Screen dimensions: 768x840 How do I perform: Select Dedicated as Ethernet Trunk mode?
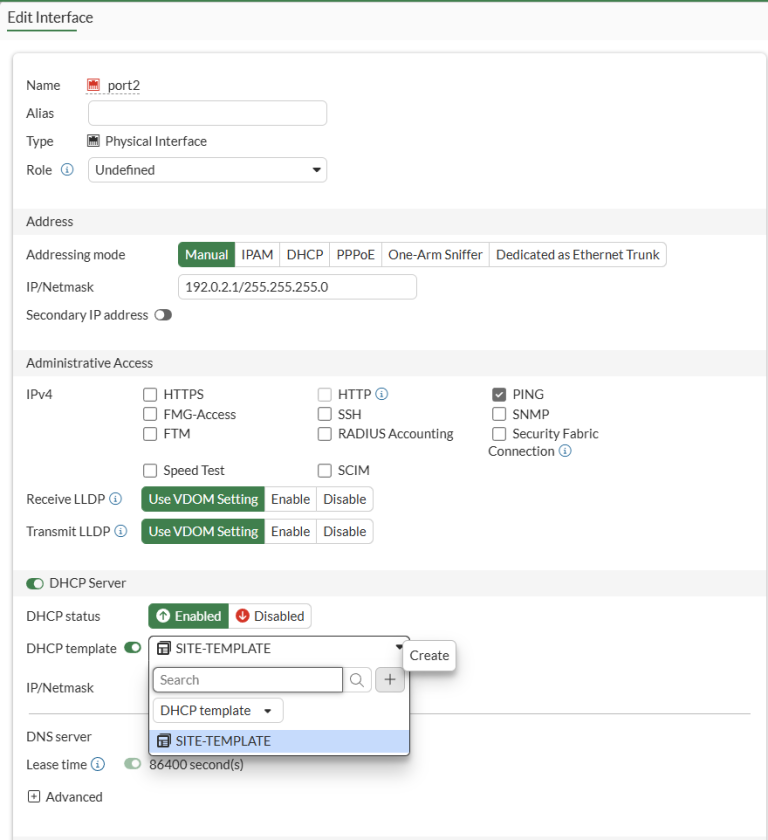point(577,254)
